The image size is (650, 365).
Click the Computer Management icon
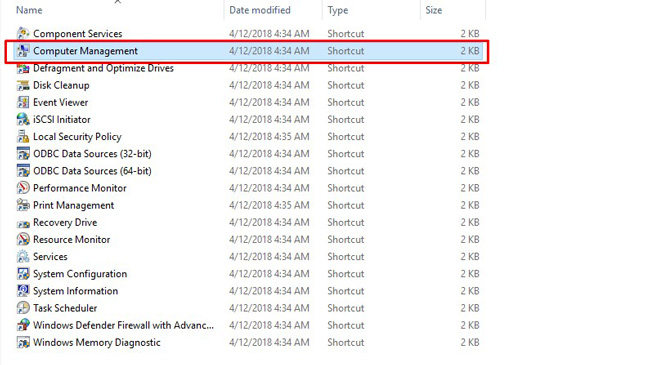pyautogui.click(x=23, y=51)
